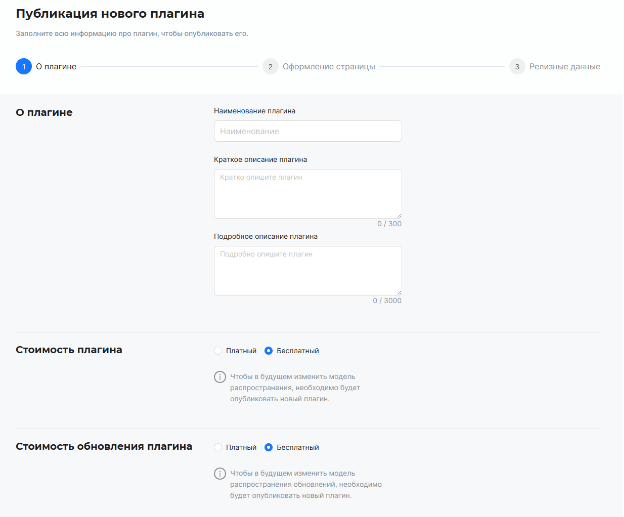
Task: Select Платный for Стоимость плагина
Action: pos(219,351)
